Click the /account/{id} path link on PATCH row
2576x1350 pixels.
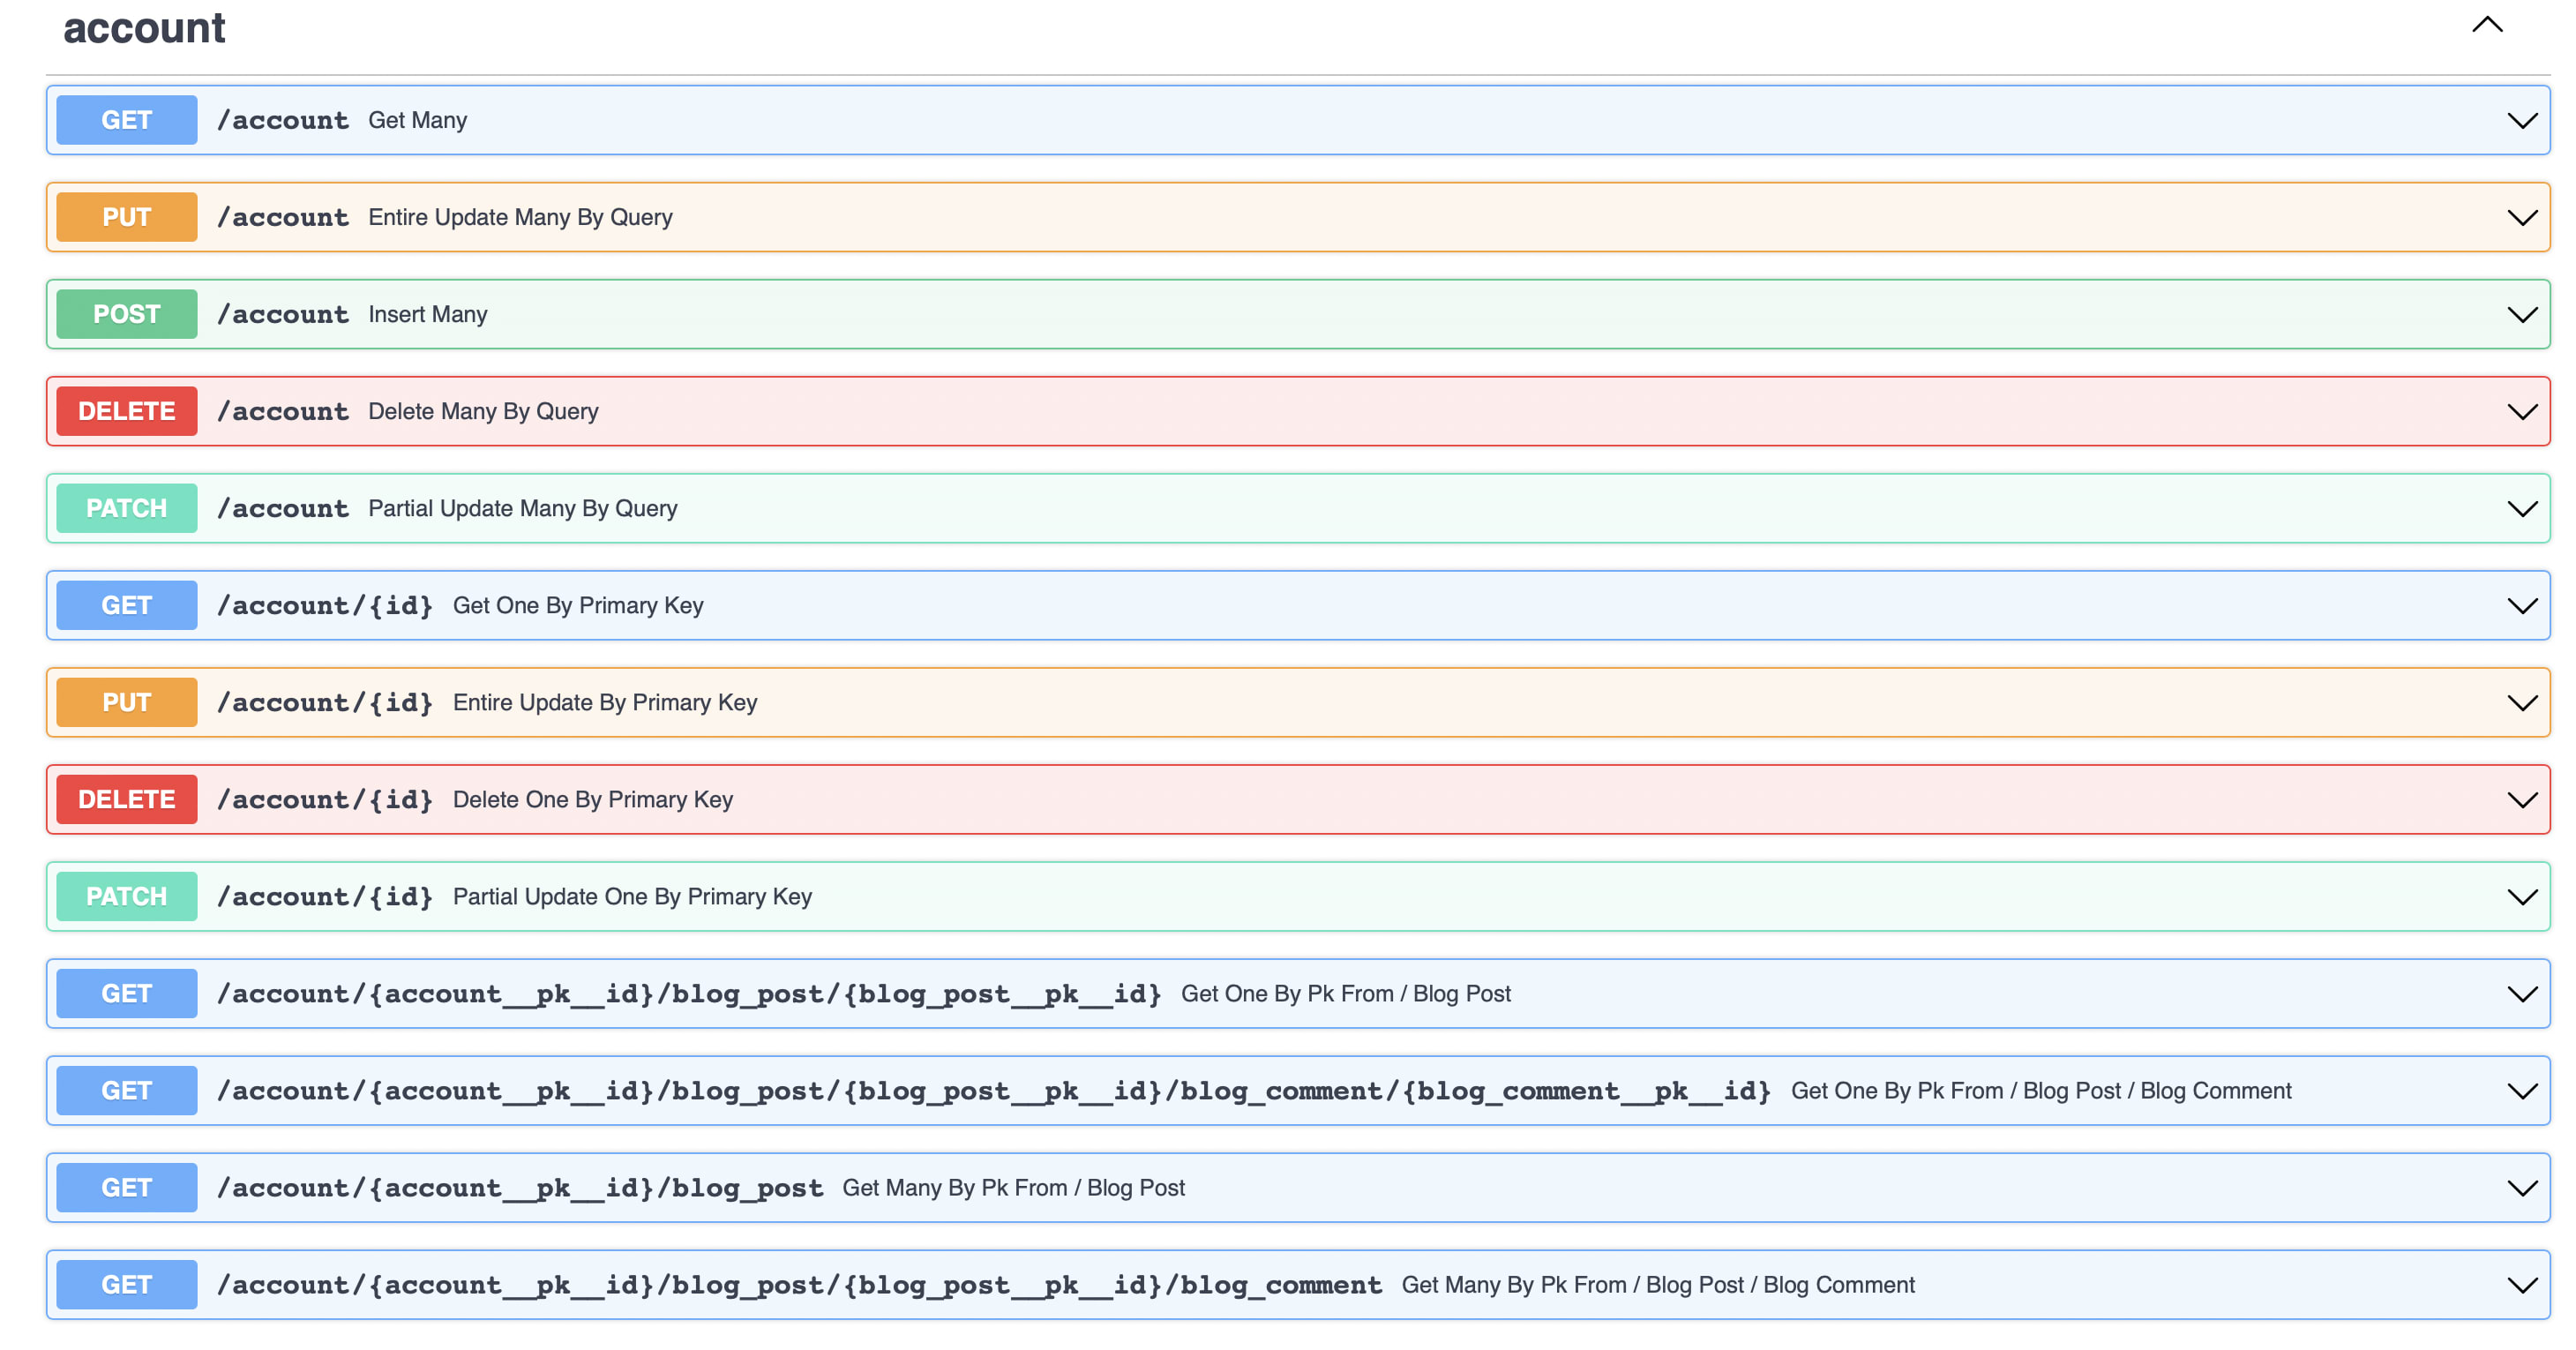(324, 896)
